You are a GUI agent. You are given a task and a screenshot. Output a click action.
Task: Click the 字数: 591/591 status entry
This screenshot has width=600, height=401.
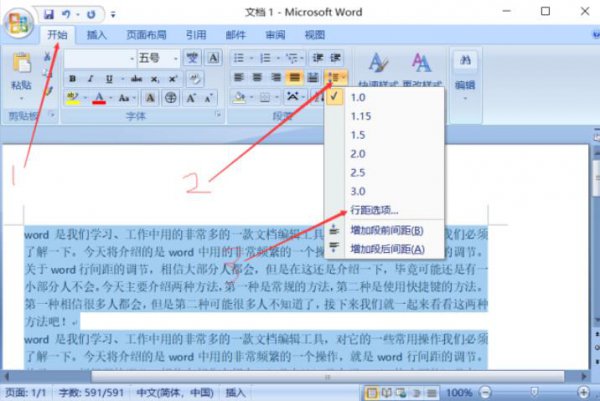[91, 393]
